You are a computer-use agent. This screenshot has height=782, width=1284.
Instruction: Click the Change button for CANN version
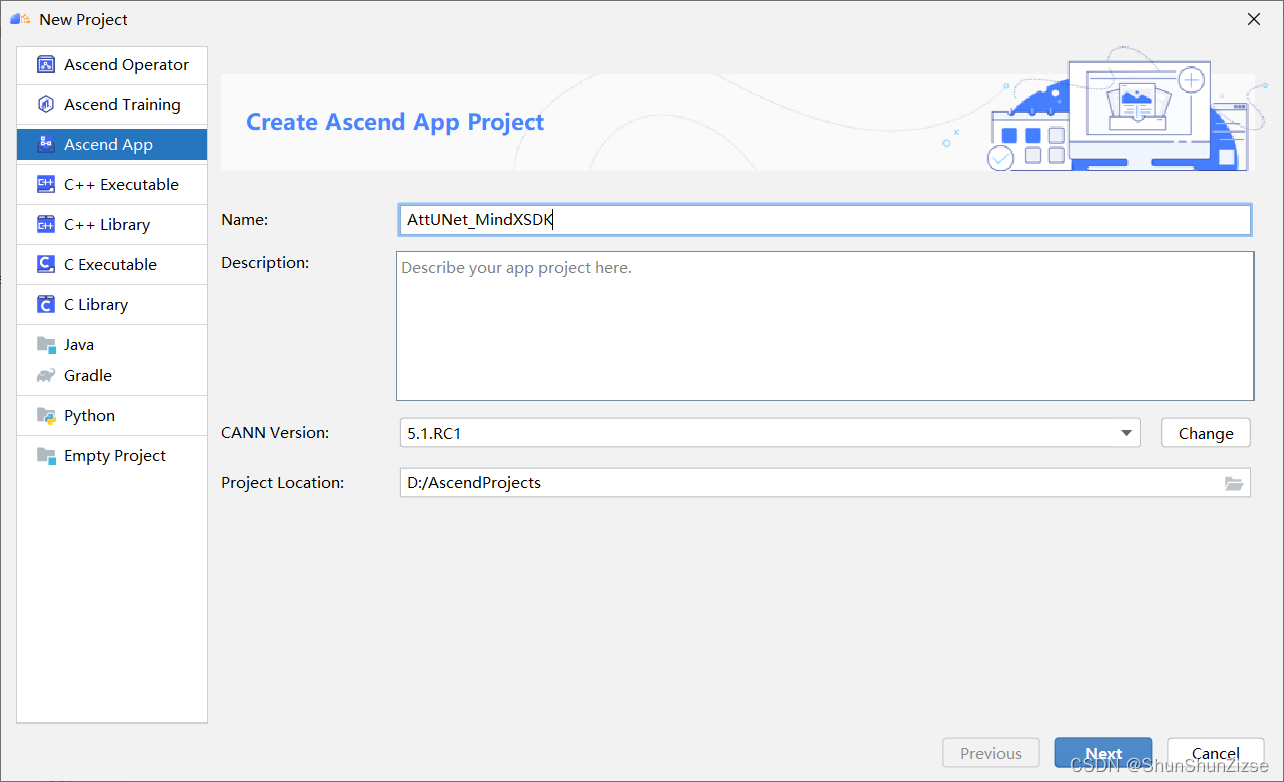1205,433
